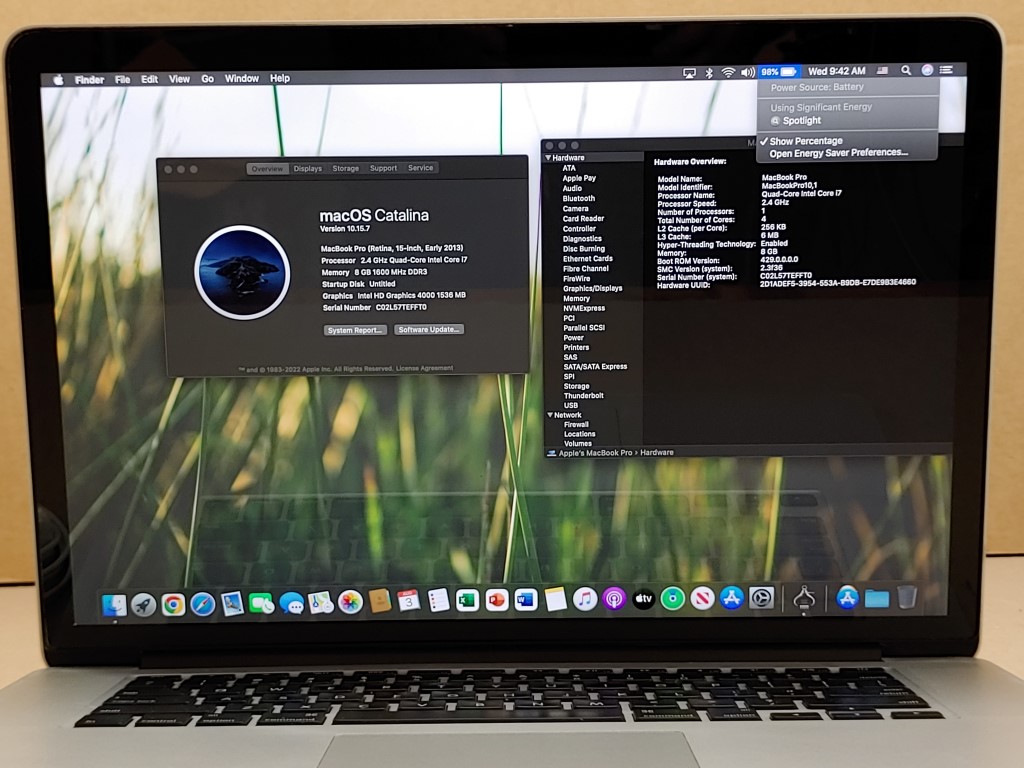Open Downloads folder in the Dock

877,598
